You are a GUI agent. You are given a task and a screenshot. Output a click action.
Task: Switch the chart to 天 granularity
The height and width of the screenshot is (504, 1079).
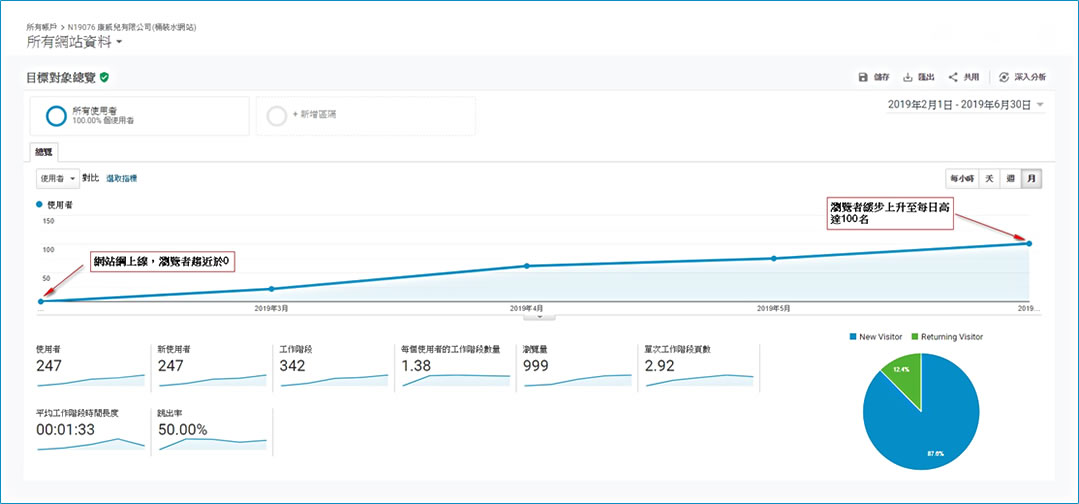(989, 179)
